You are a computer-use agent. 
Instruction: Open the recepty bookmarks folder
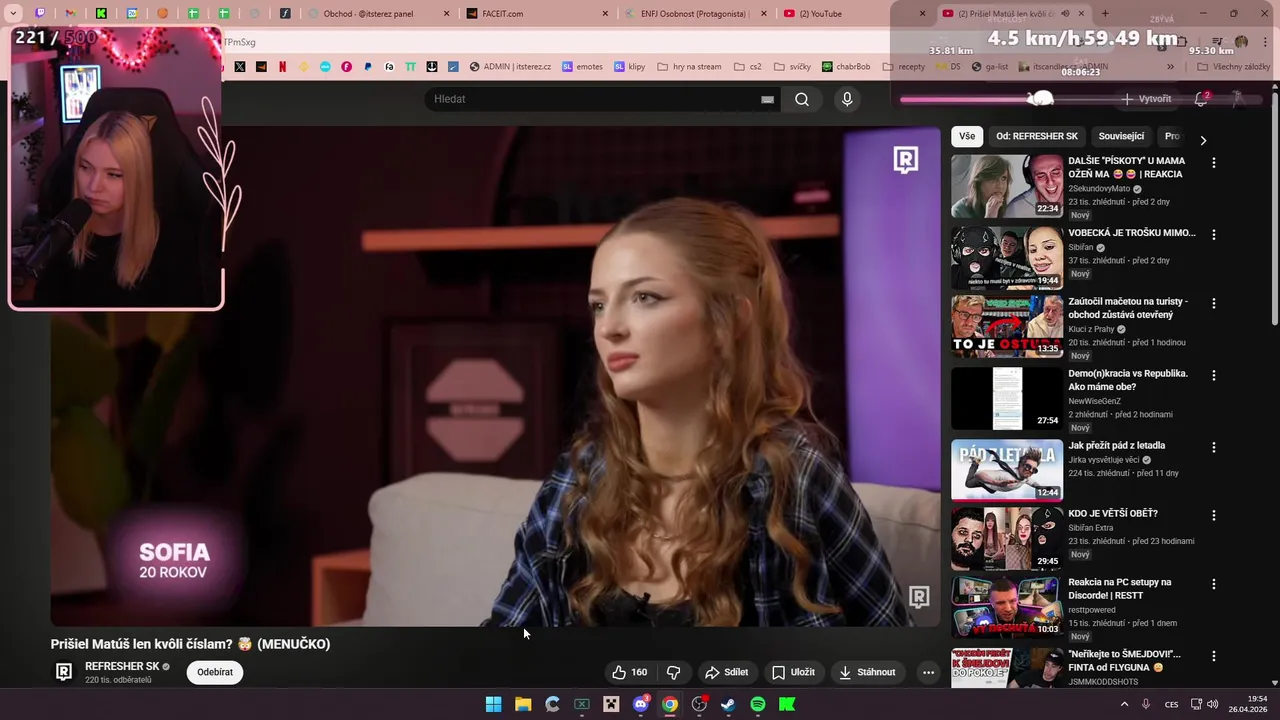tap(903, 67)
